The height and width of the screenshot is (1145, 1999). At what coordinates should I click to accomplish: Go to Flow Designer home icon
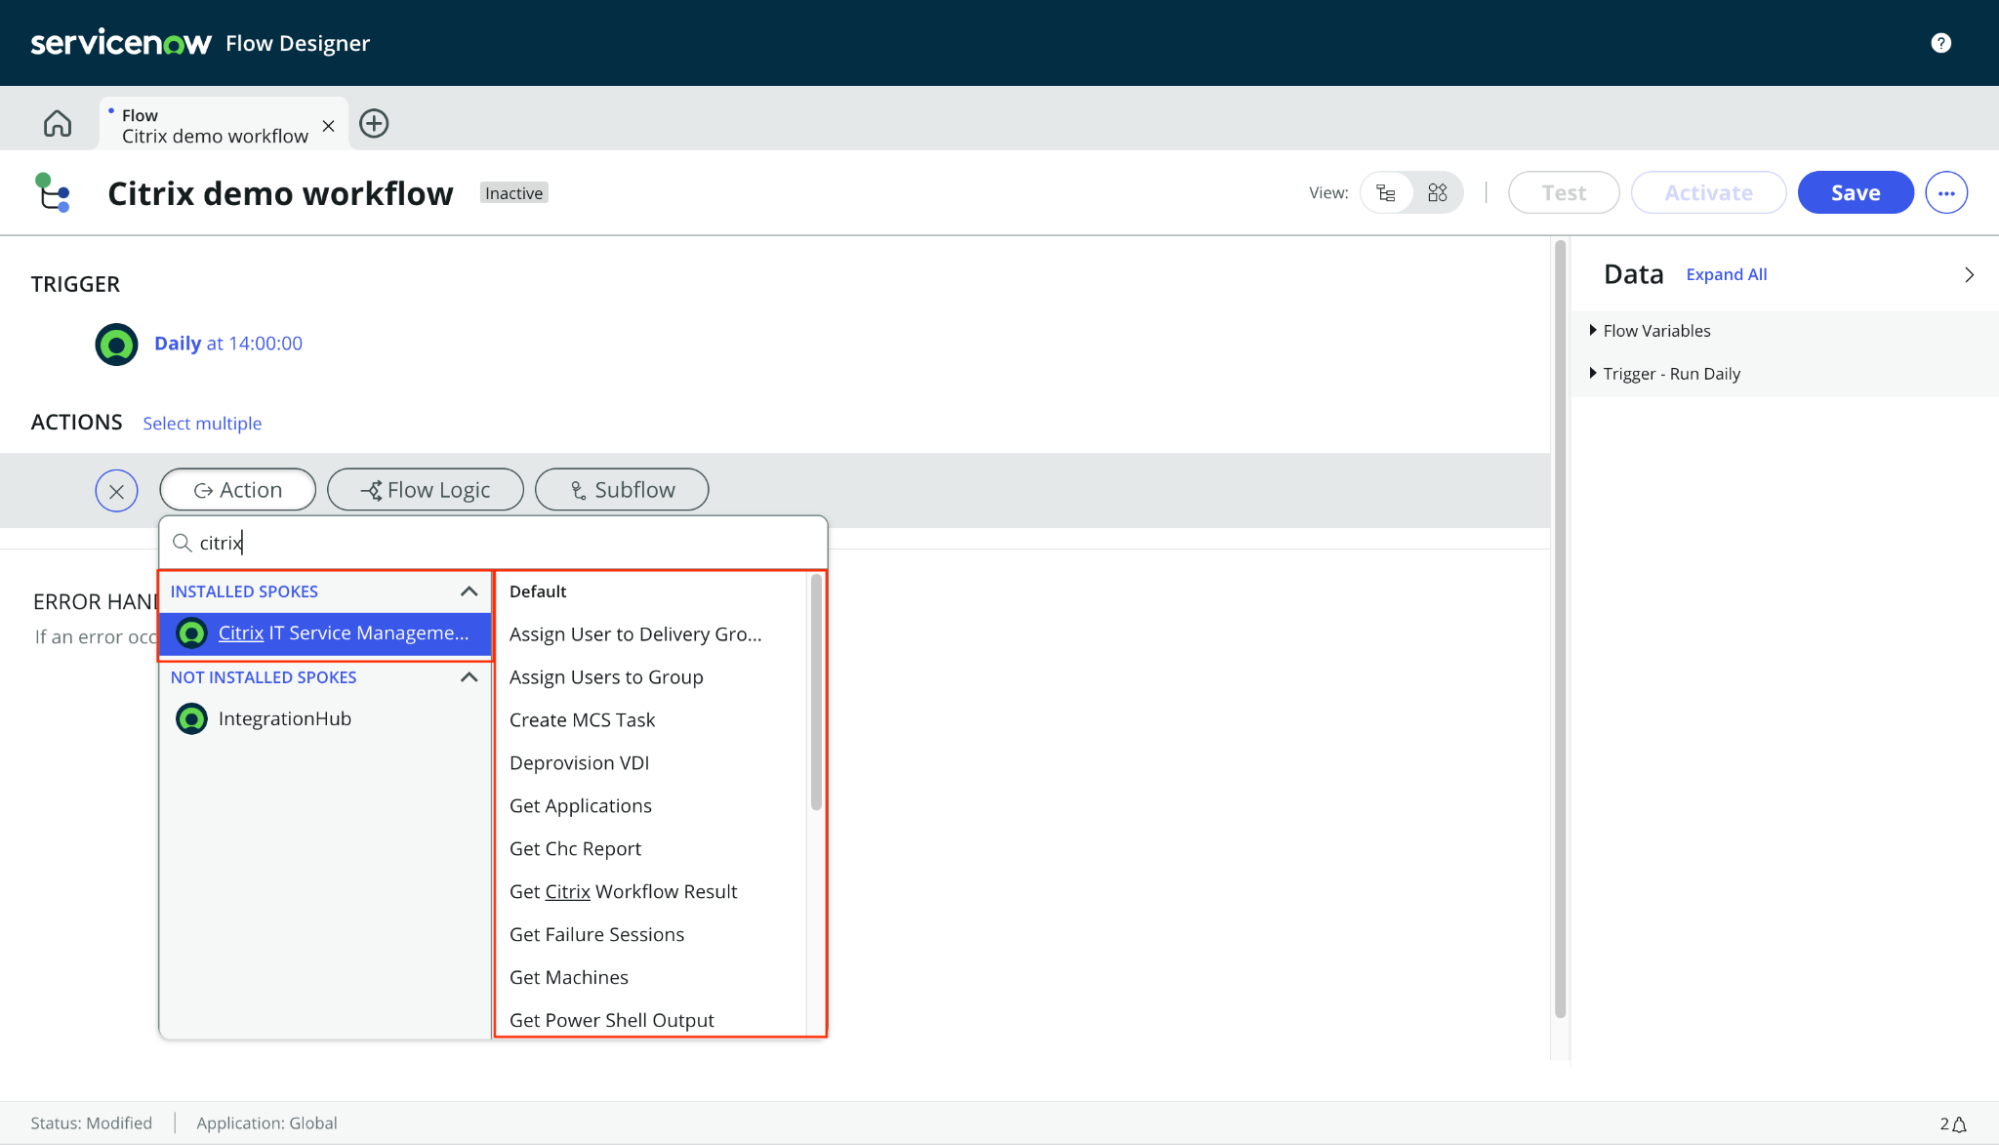pyautogui.click(x=57, y=123)
